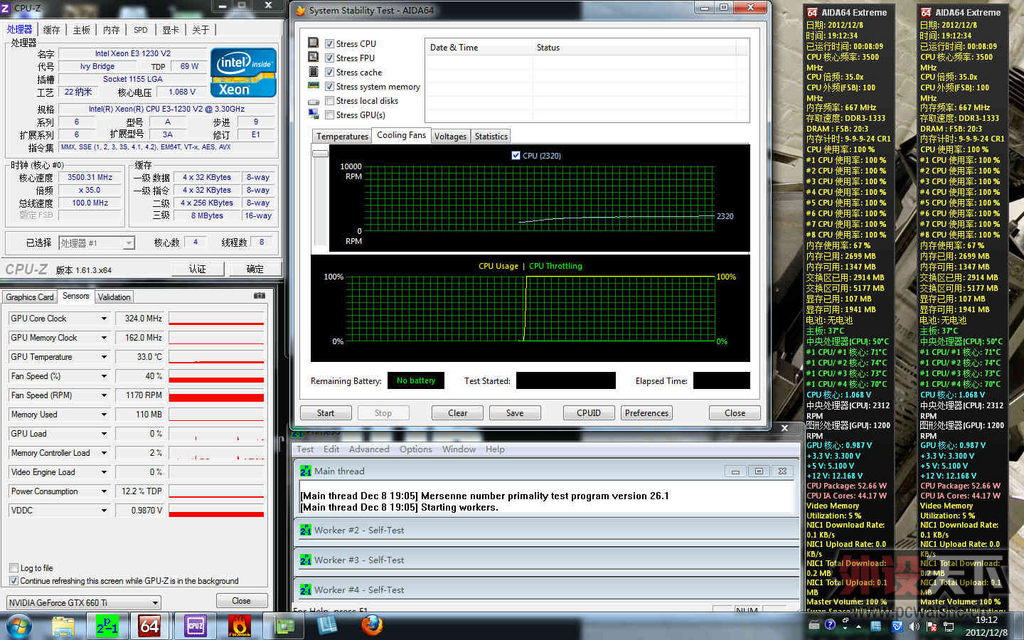Click the Intel Xeon inside logo

[x=243, y=72]
